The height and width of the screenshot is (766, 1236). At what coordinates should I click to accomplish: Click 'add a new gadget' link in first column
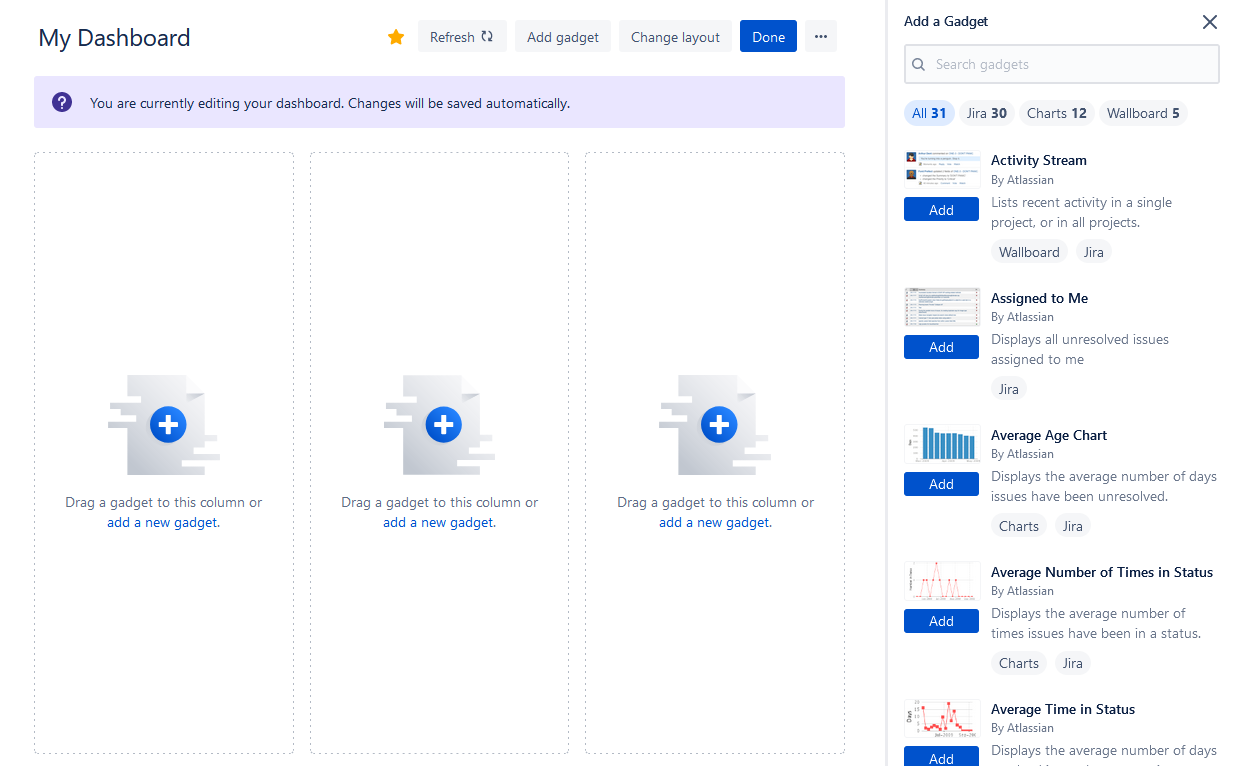(x=163, y=522)
